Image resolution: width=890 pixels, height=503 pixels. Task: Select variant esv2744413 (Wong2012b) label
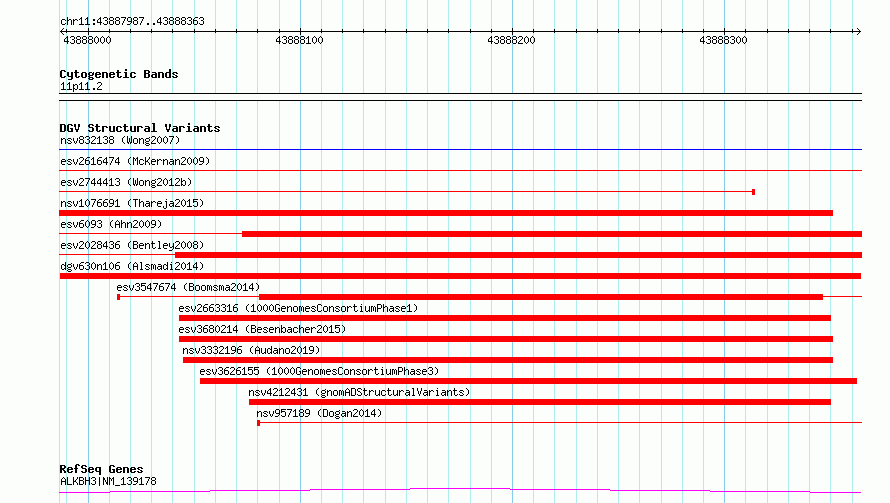(x=126, y=182)
